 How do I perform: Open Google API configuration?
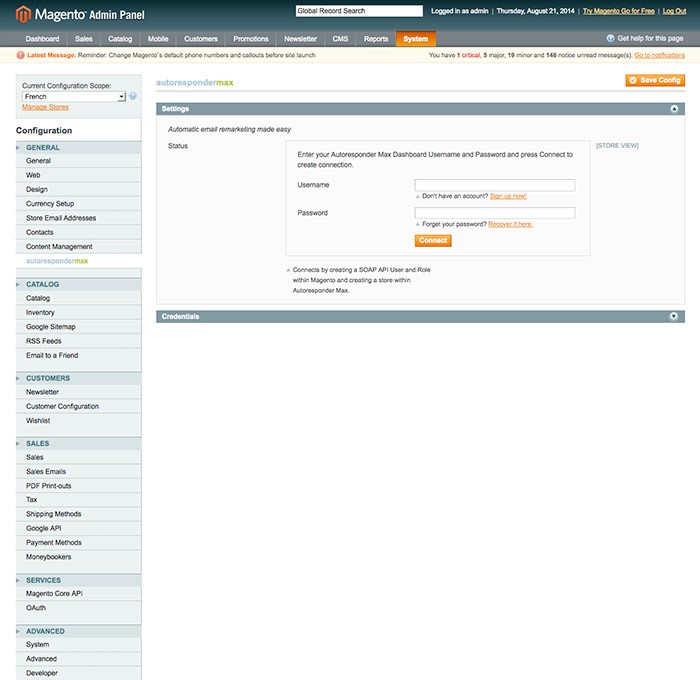tap(79, 528)
